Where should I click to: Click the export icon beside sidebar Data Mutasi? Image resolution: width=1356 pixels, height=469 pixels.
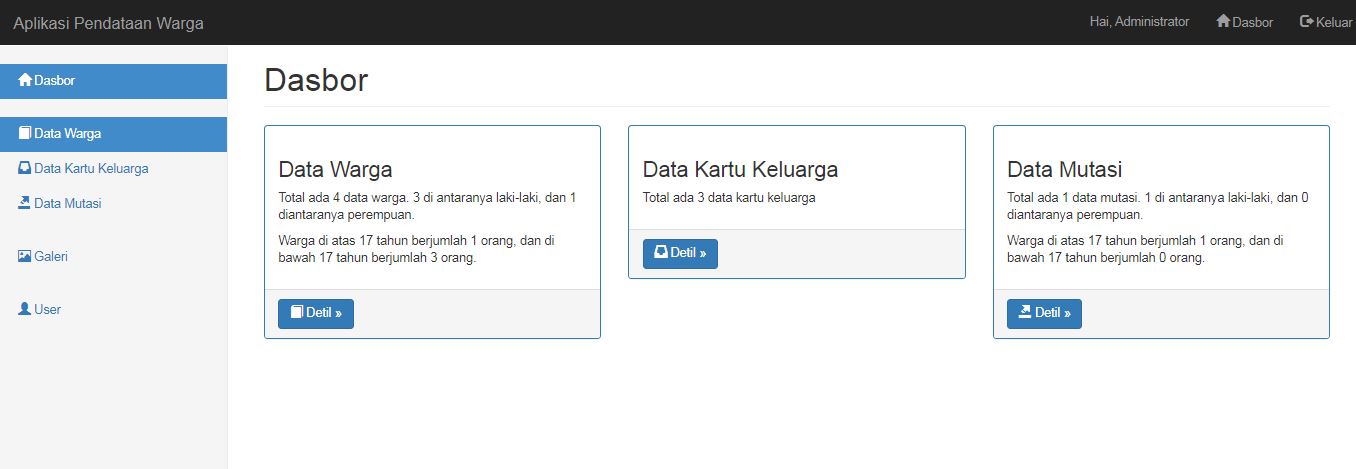[25, 203]
